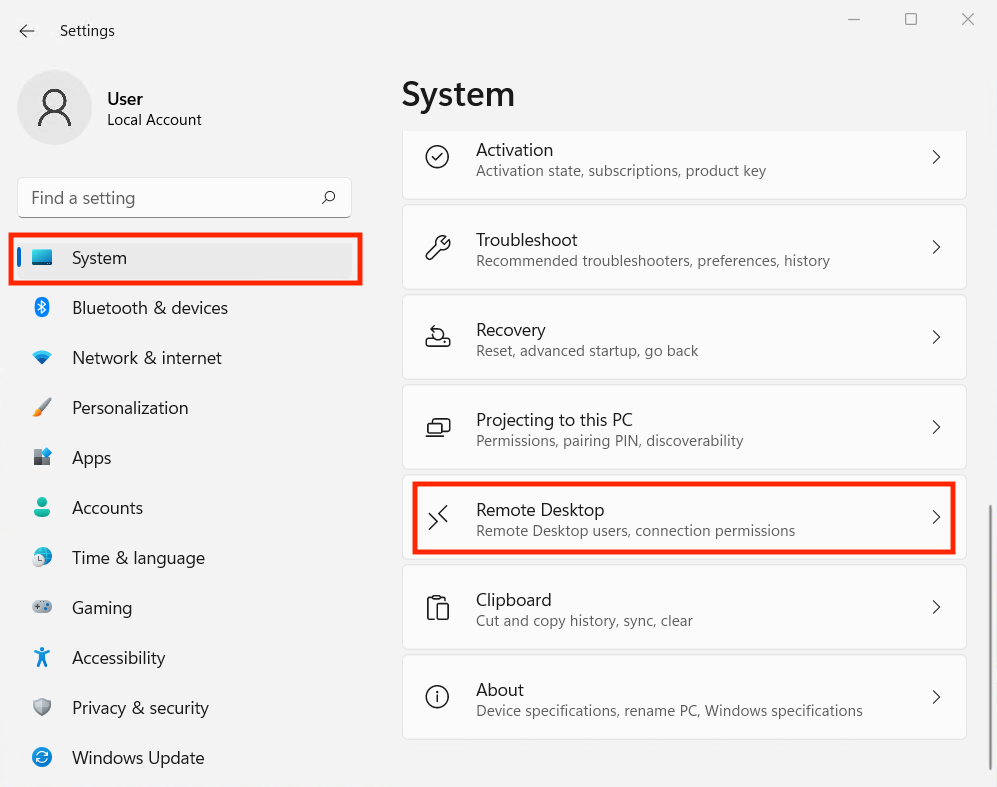Image resolution: width=997 pixels, height=787 pixels.
Task: Open the Remote Desktop chevron arrow
Action: pyautogui.click(x=936, y=517)
